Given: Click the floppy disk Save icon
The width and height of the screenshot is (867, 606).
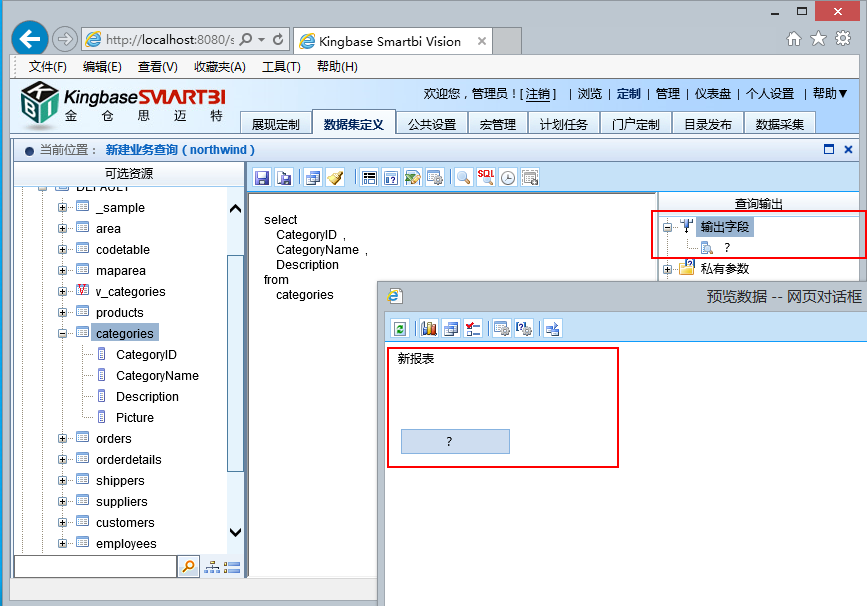Looking at the screenshot, I should click(262, 177).
